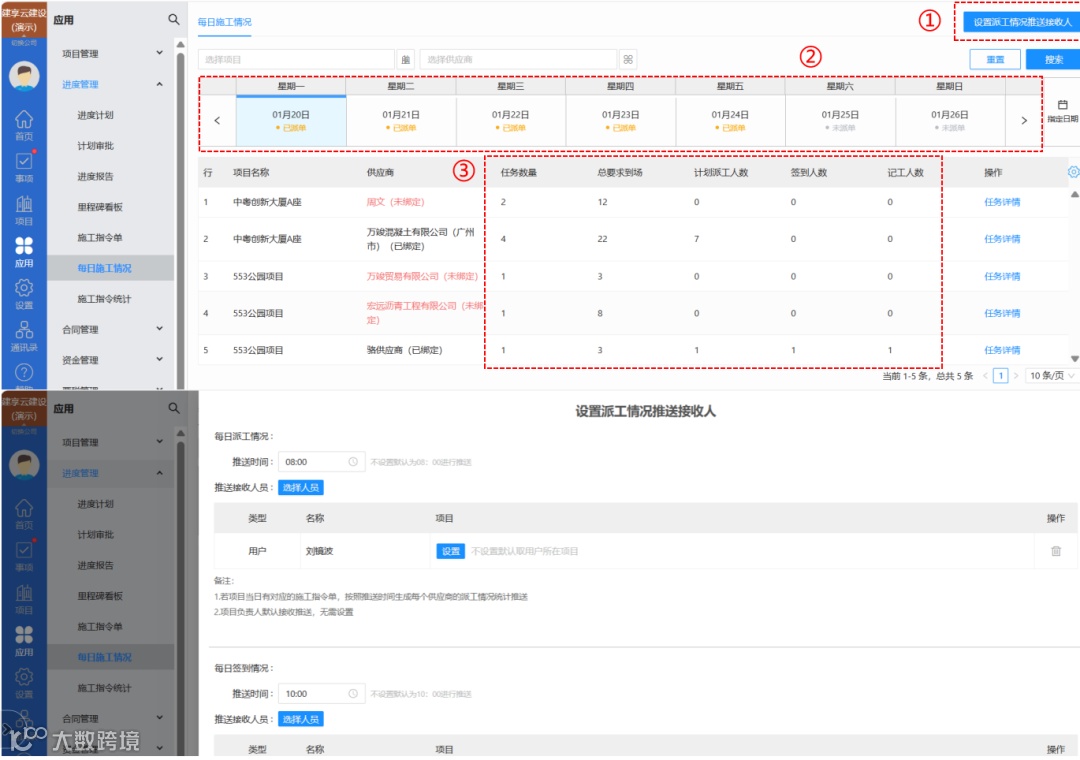Click next page arrow in pagination
The width and height of the screenshot is (1080, 760).
pos(1015,376)
